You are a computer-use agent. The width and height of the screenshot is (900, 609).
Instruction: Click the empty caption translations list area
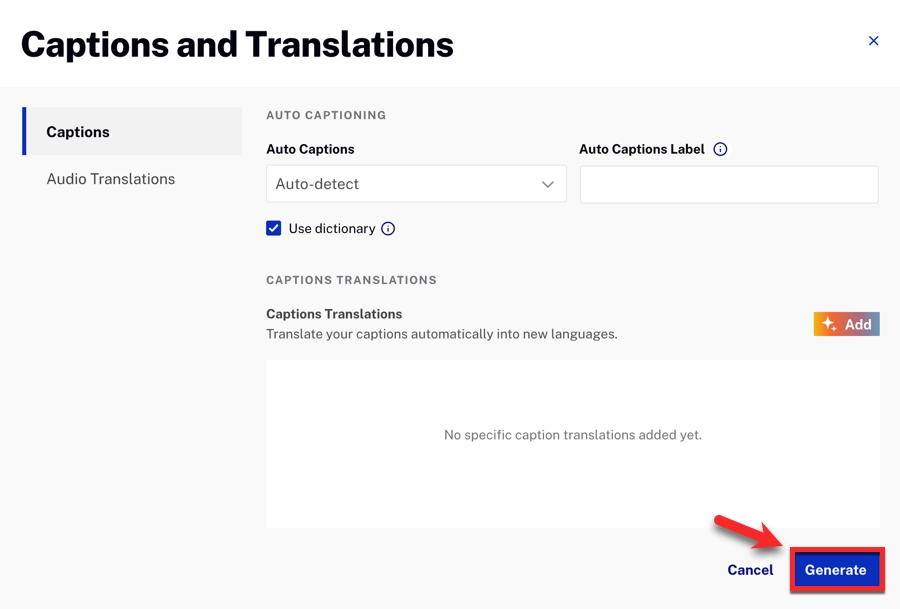(572, 490)
